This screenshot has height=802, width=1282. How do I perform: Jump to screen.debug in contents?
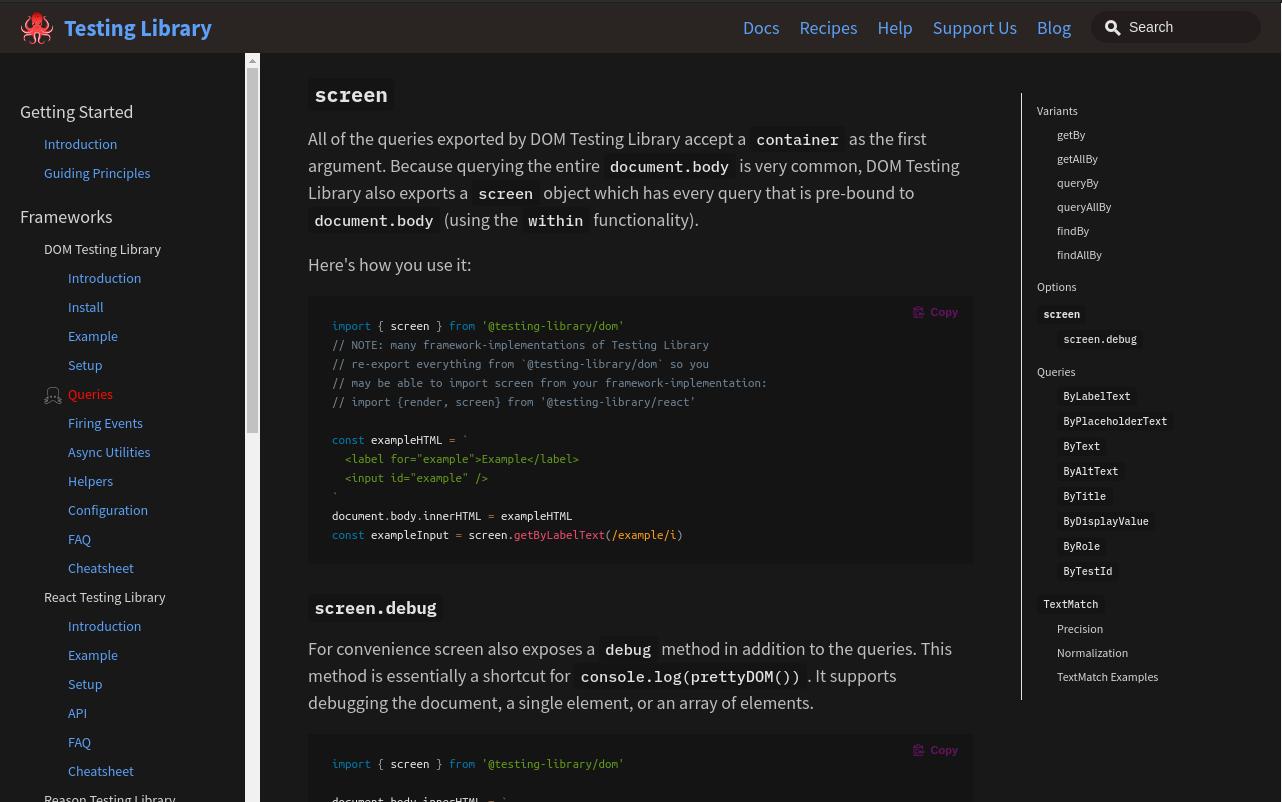(1100, 339)
